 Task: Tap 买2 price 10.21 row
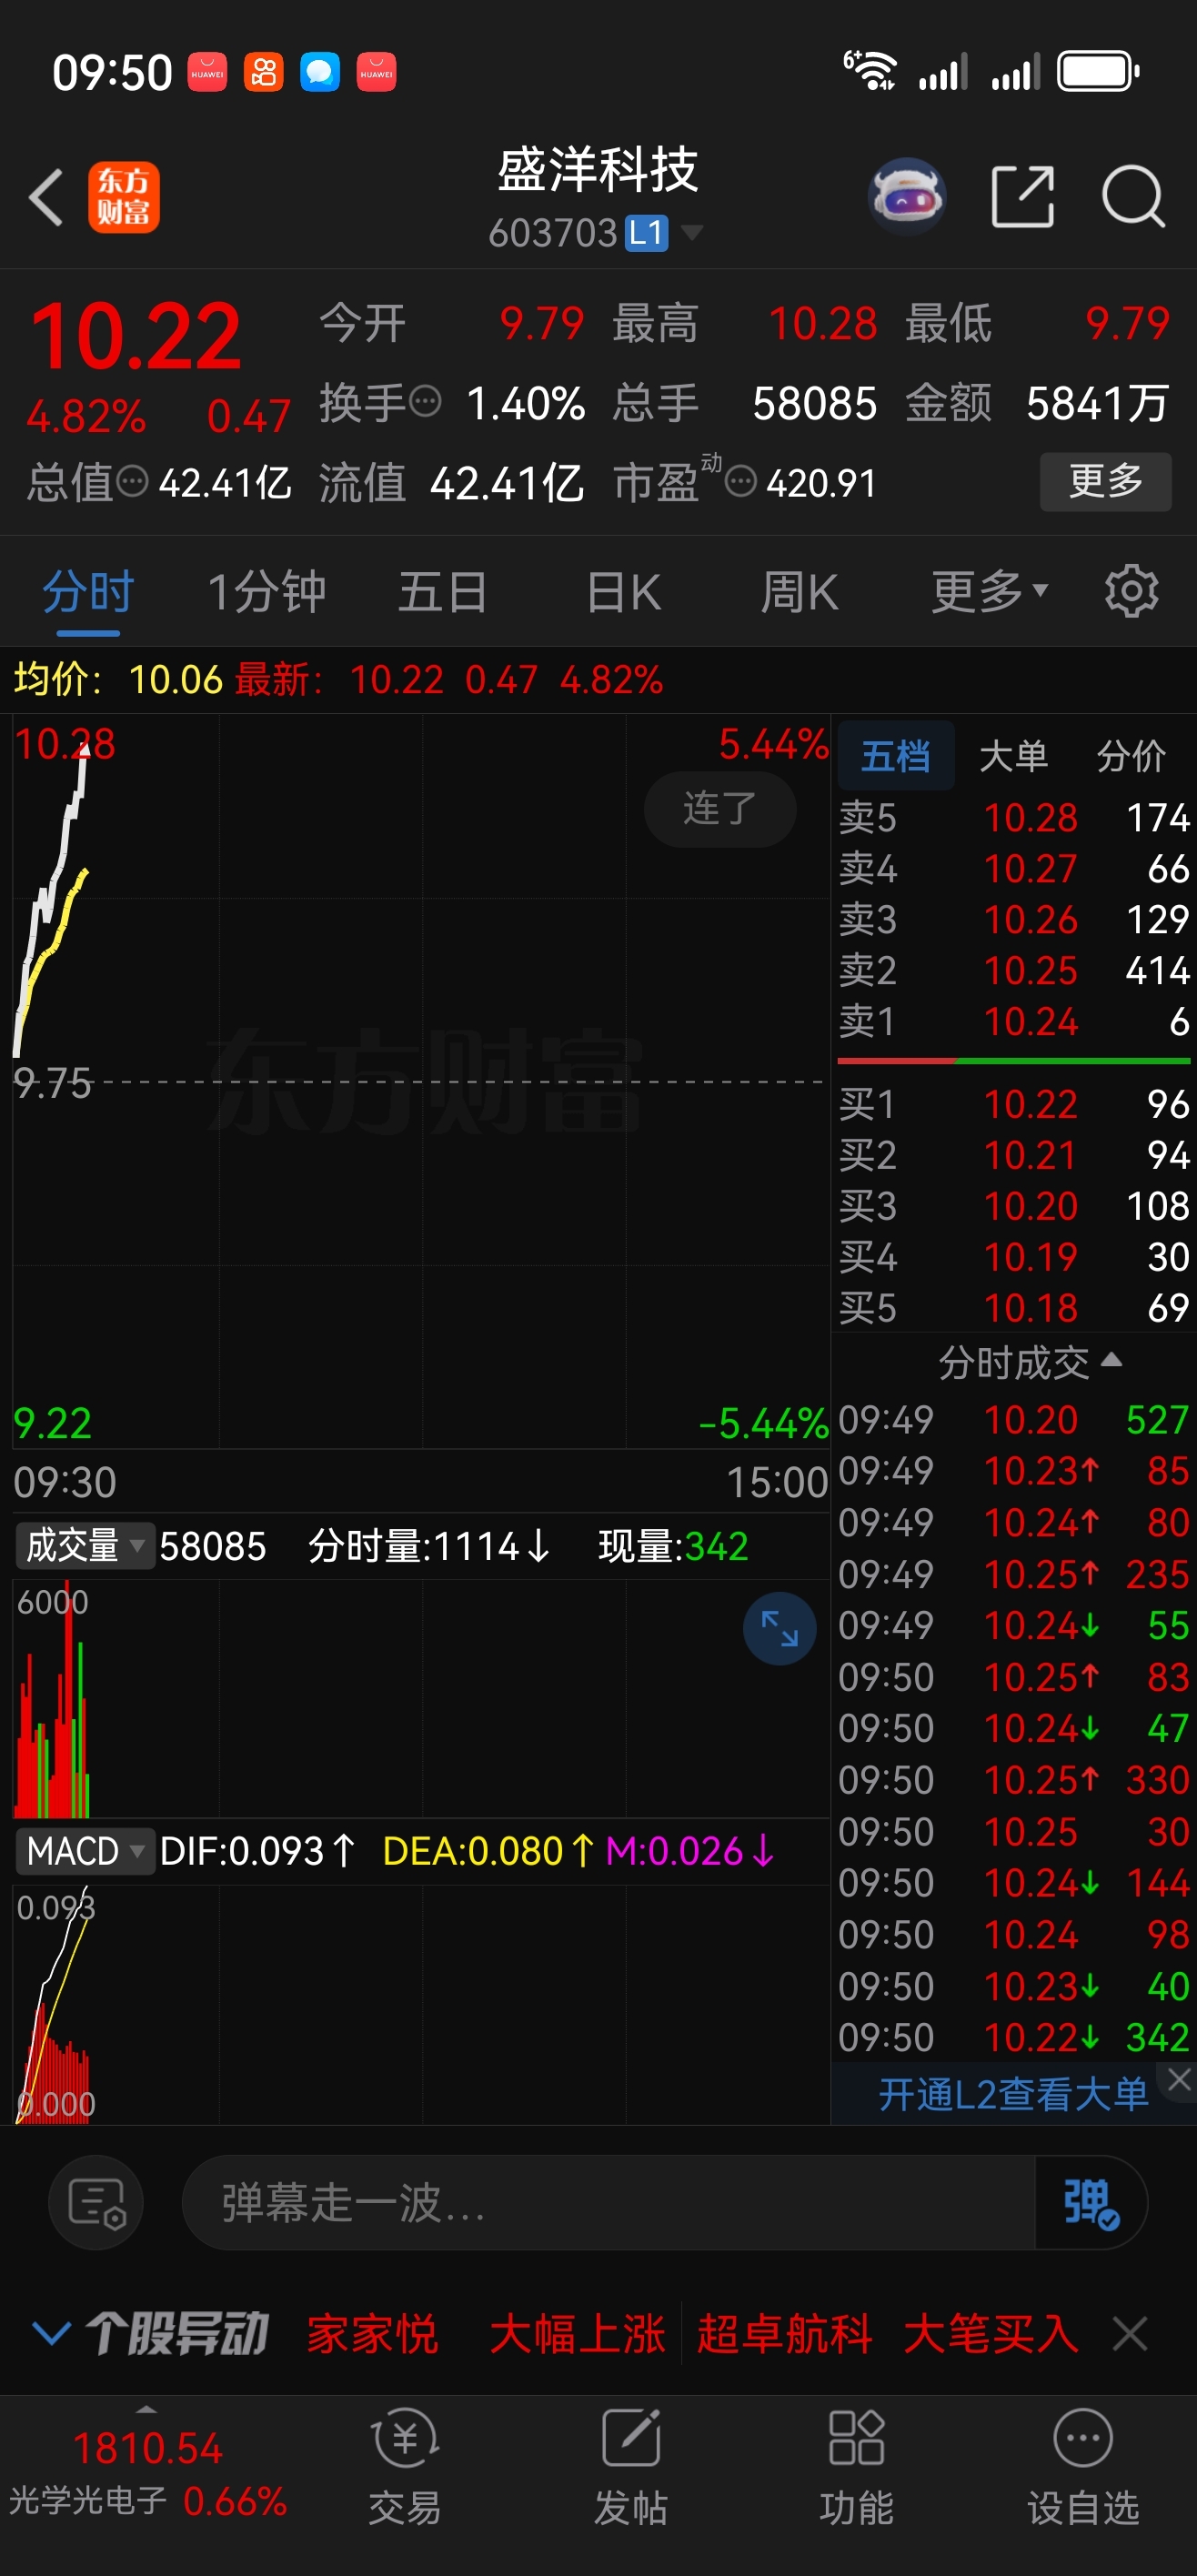click(x=1014, y=1155)
